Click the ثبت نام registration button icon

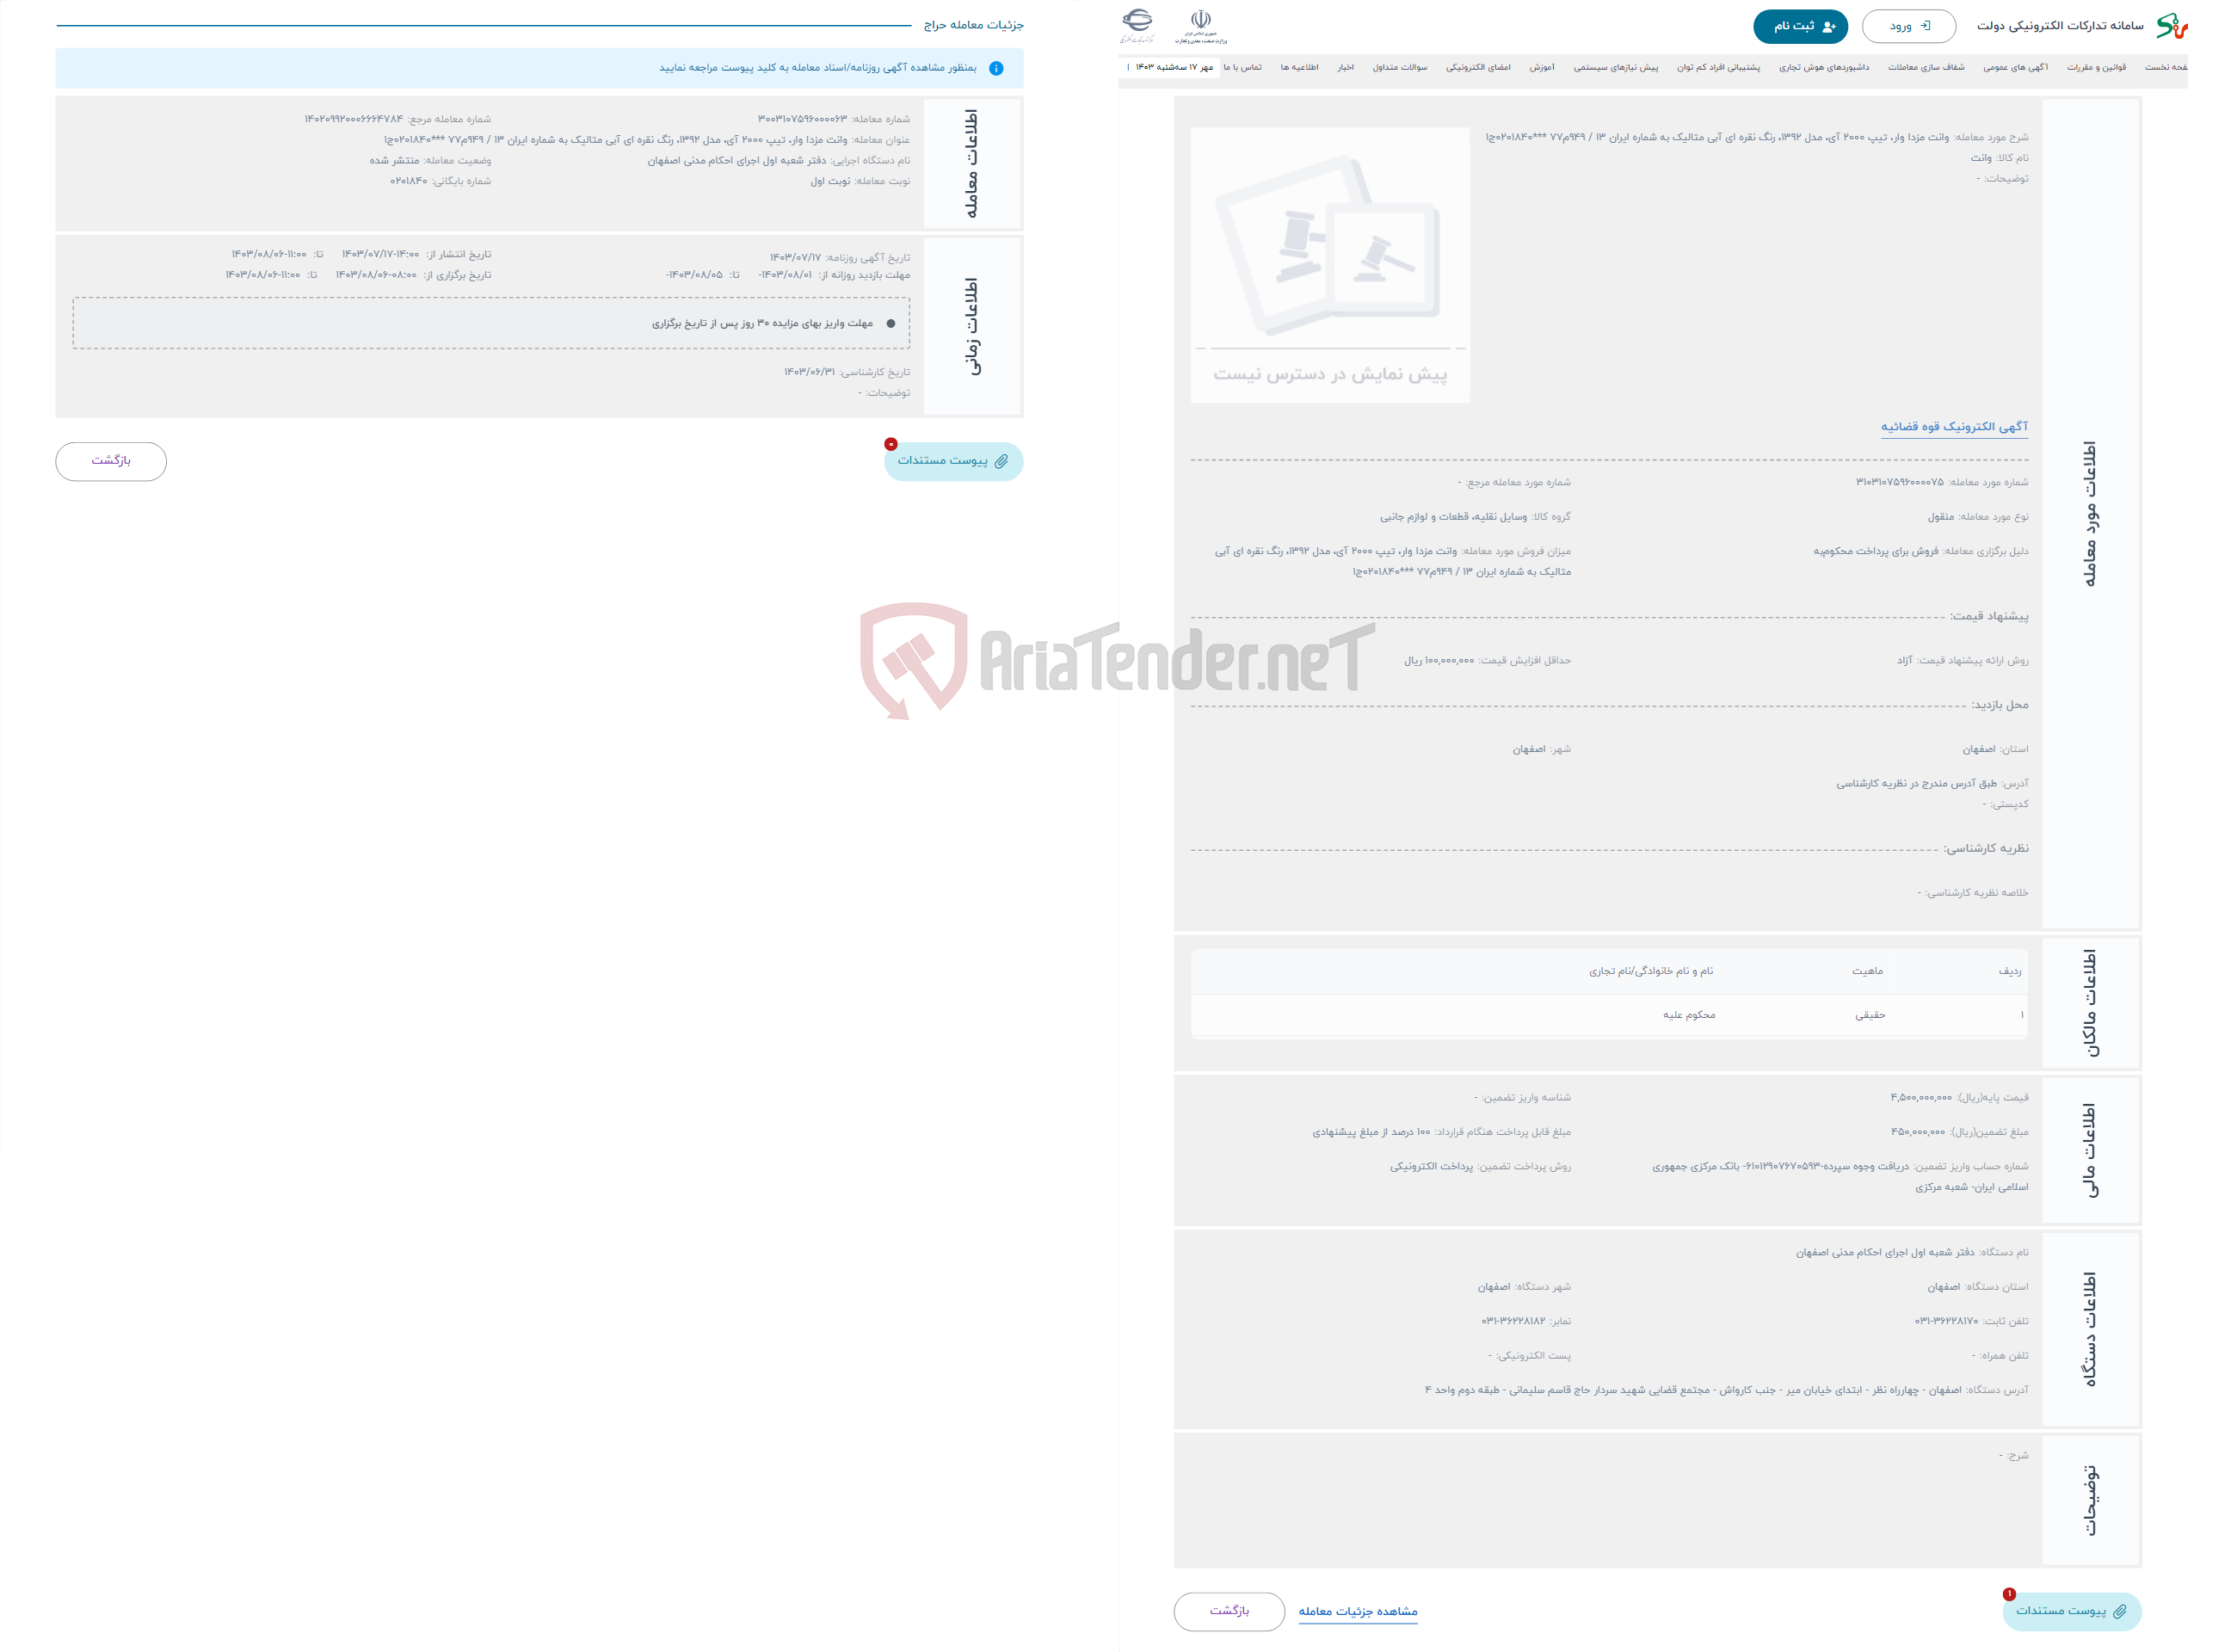pos(1796,24)
